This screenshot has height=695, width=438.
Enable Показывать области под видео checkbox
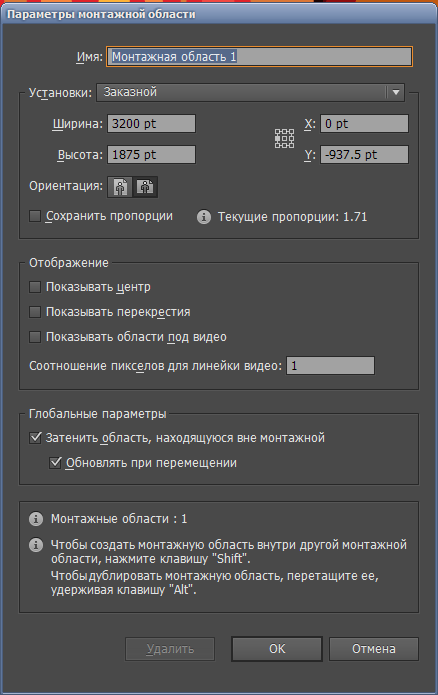(35, 337)
